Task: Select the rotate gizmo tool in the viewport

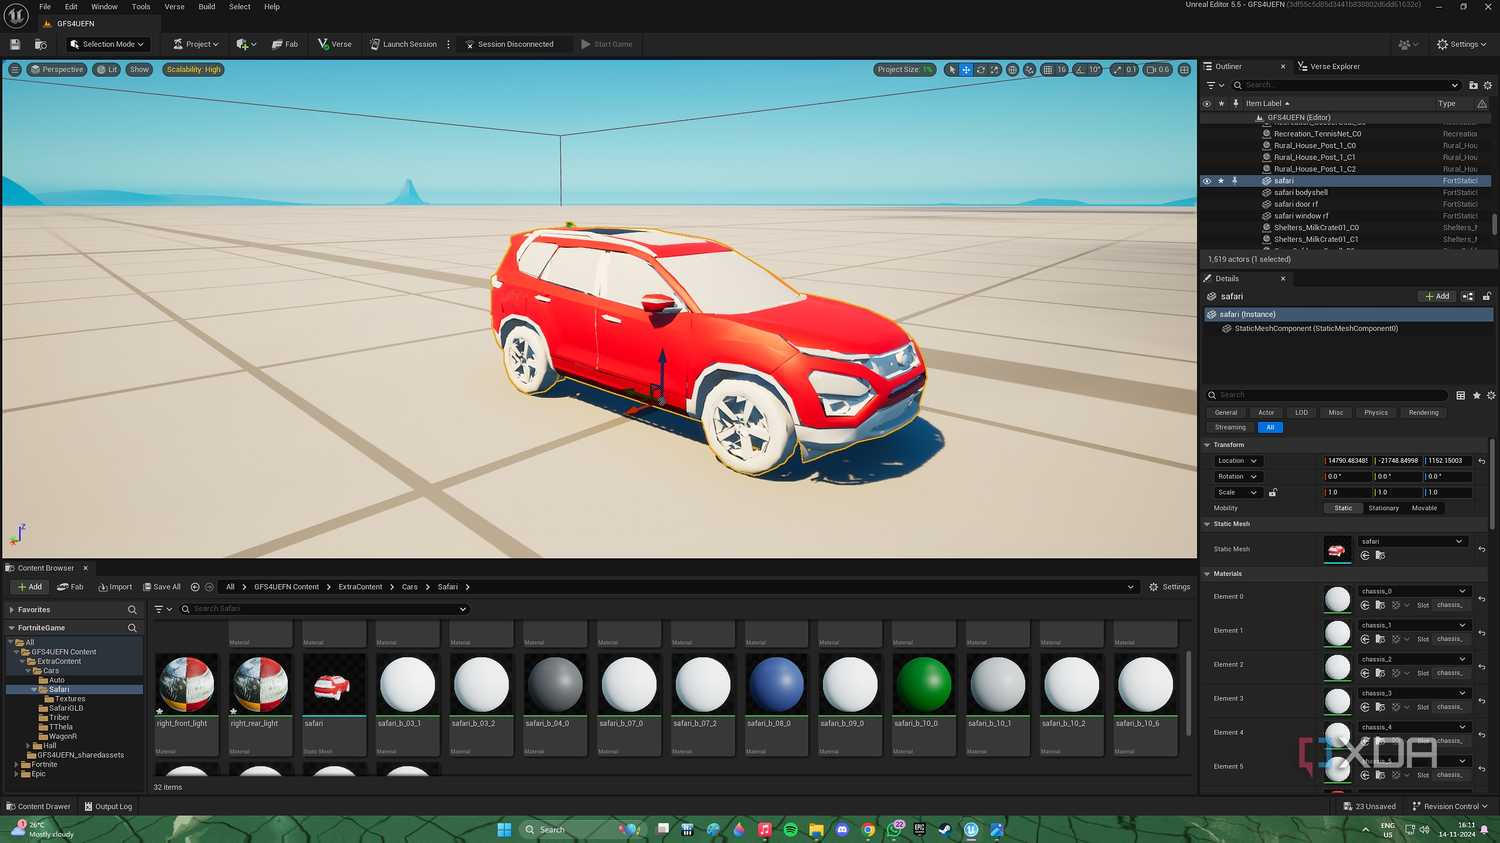Action: [x=981, y=70]
